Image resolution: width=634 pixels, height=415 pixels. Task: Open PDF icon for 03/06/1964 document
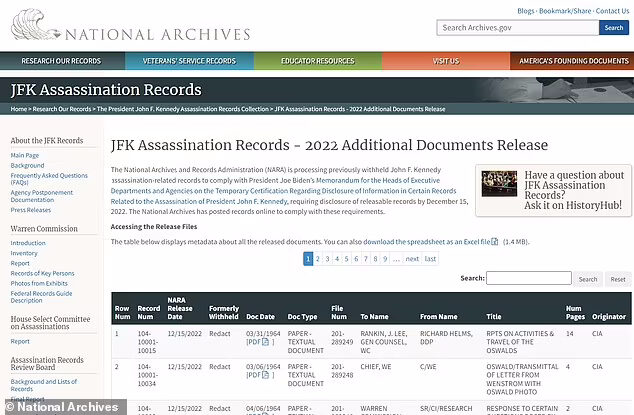266,375
